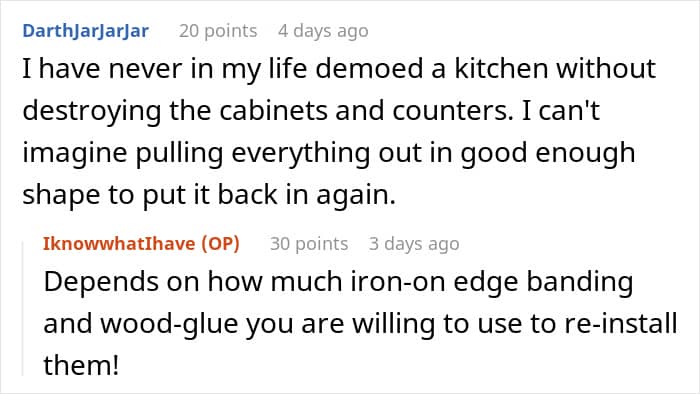Open IknowwhatIhave (OP) user profile
Viewport: 700px width, 394px height.
[x=142, y=244]
